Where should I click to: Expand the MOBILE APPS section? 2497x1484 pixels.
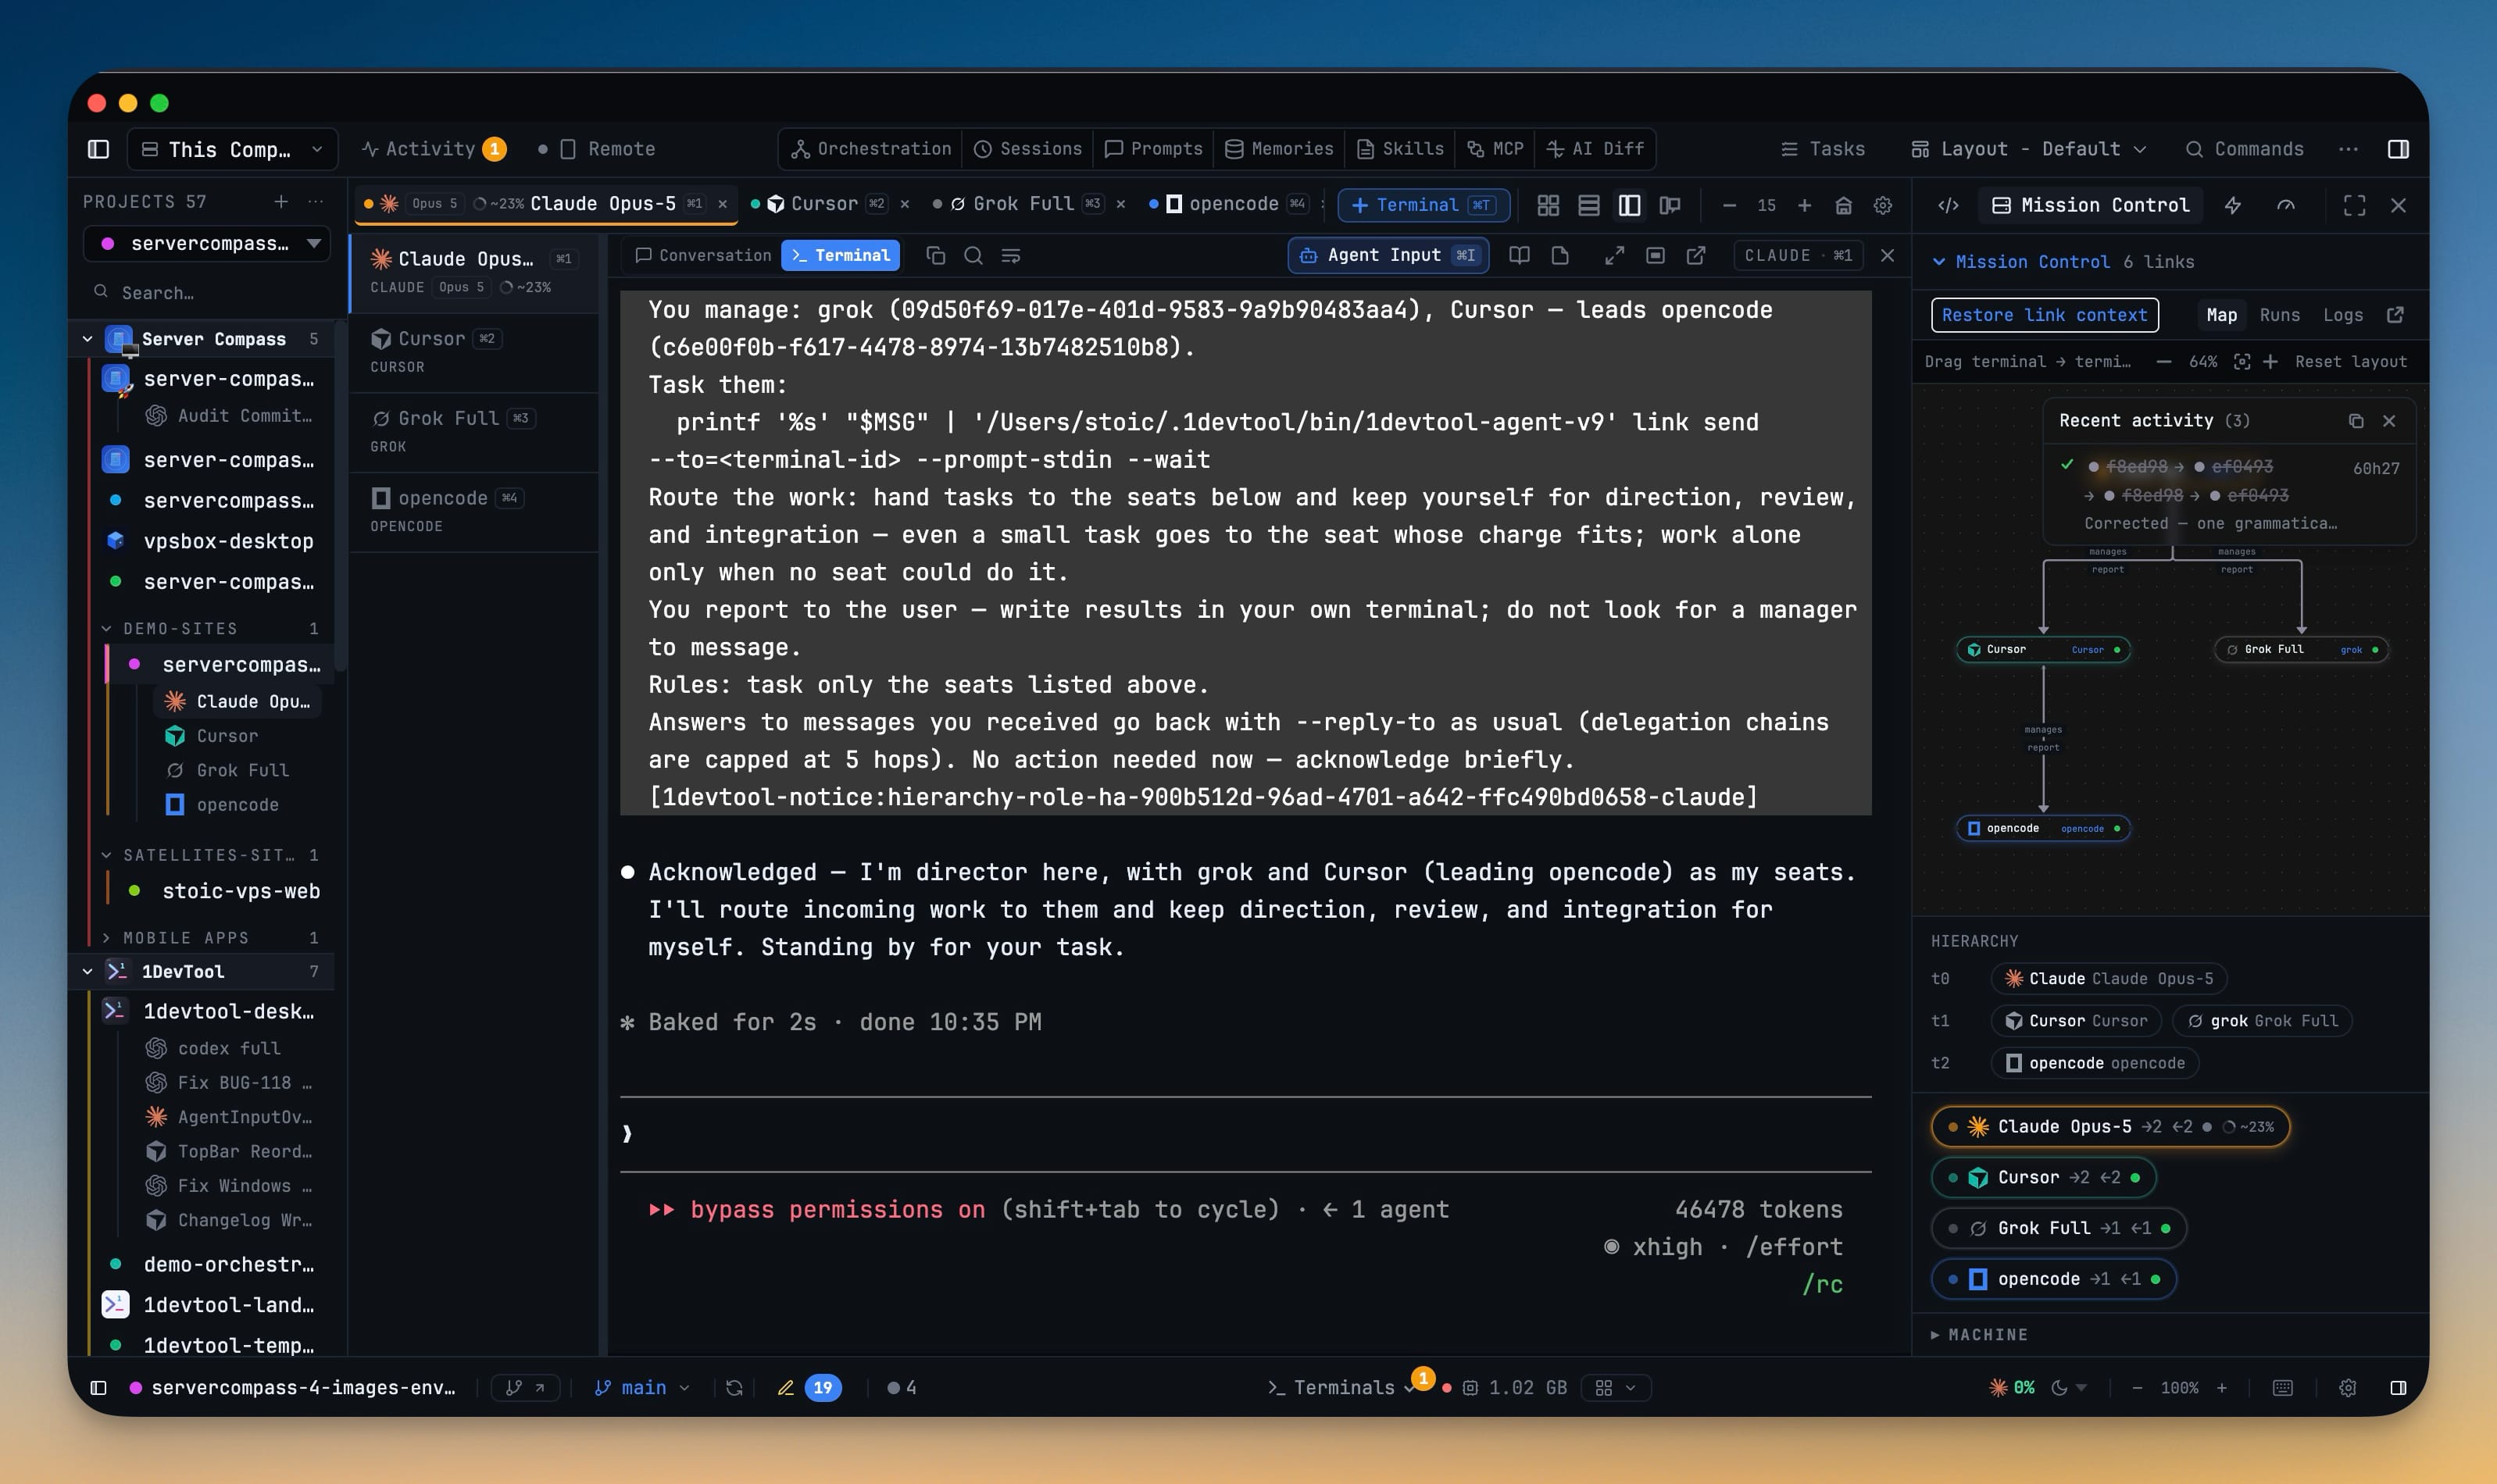point(107,938)
